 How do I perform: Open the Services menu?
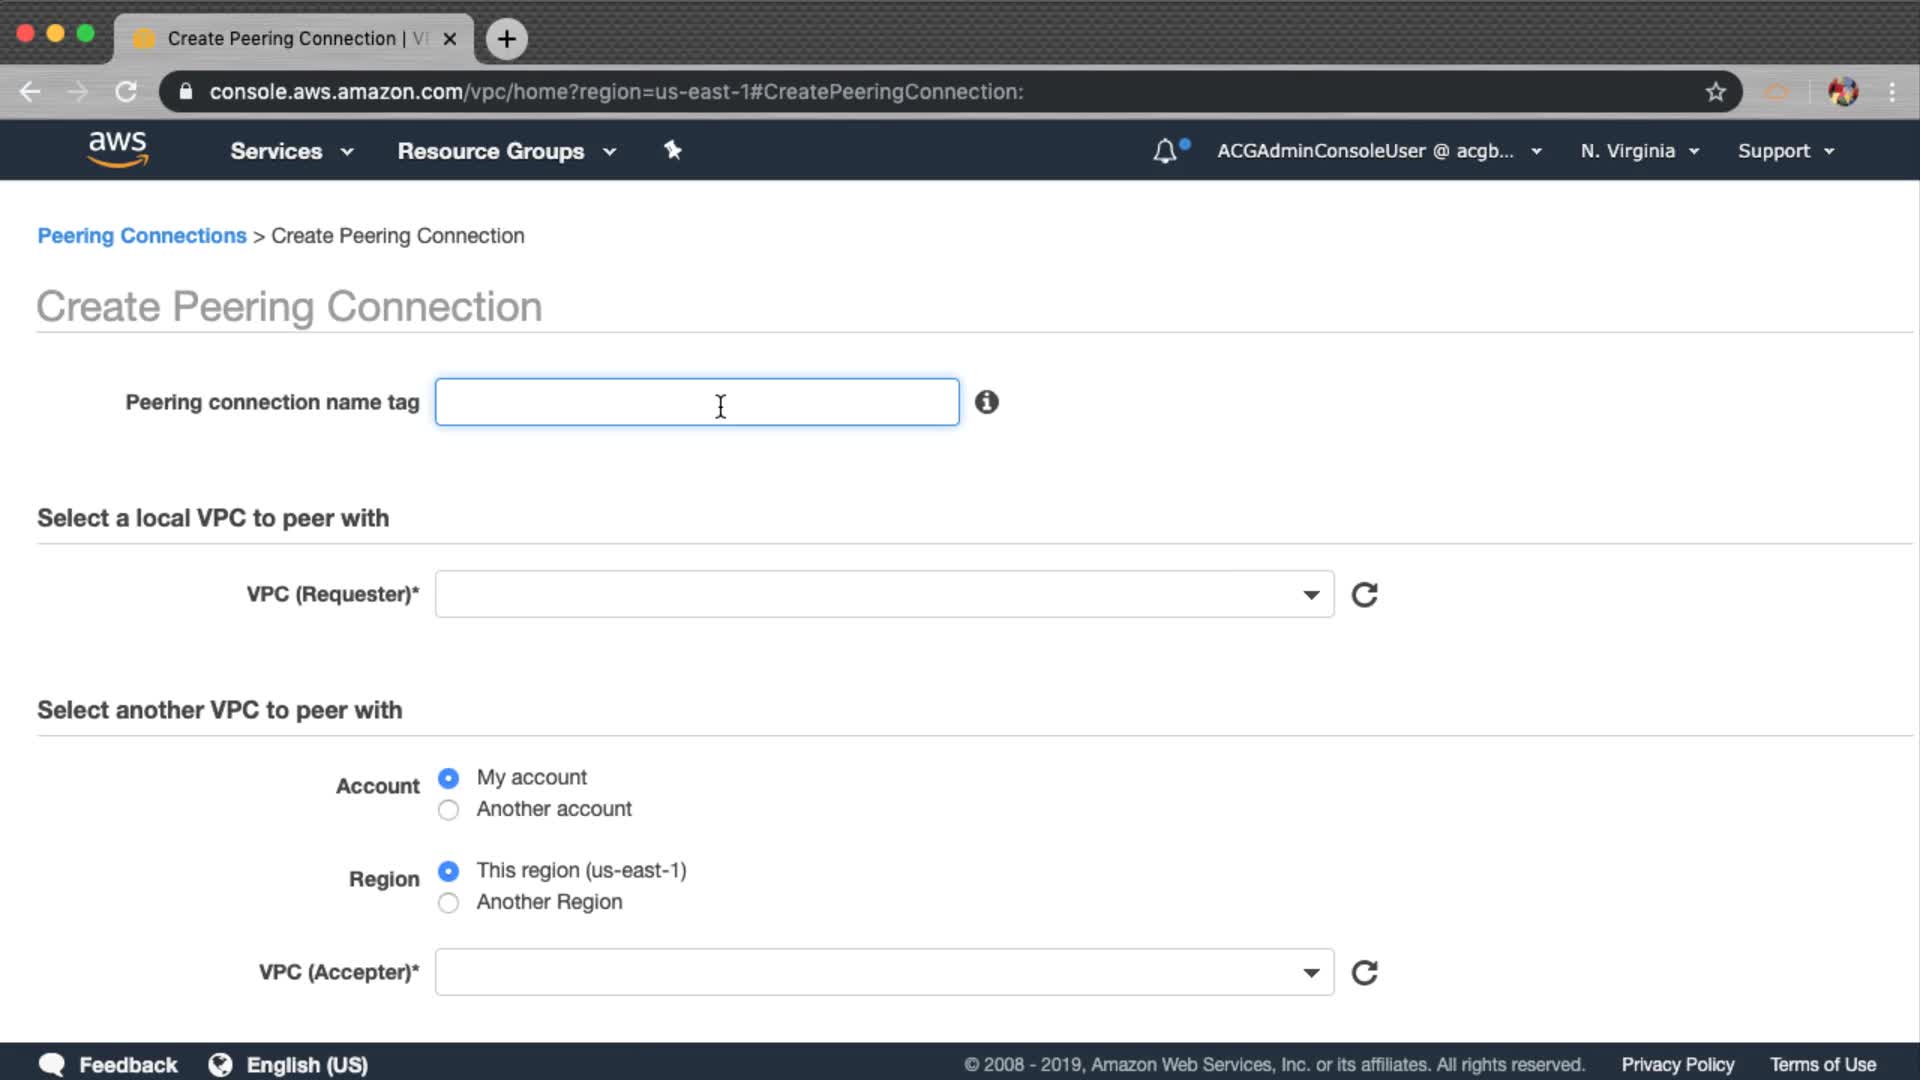click(291, 151)
